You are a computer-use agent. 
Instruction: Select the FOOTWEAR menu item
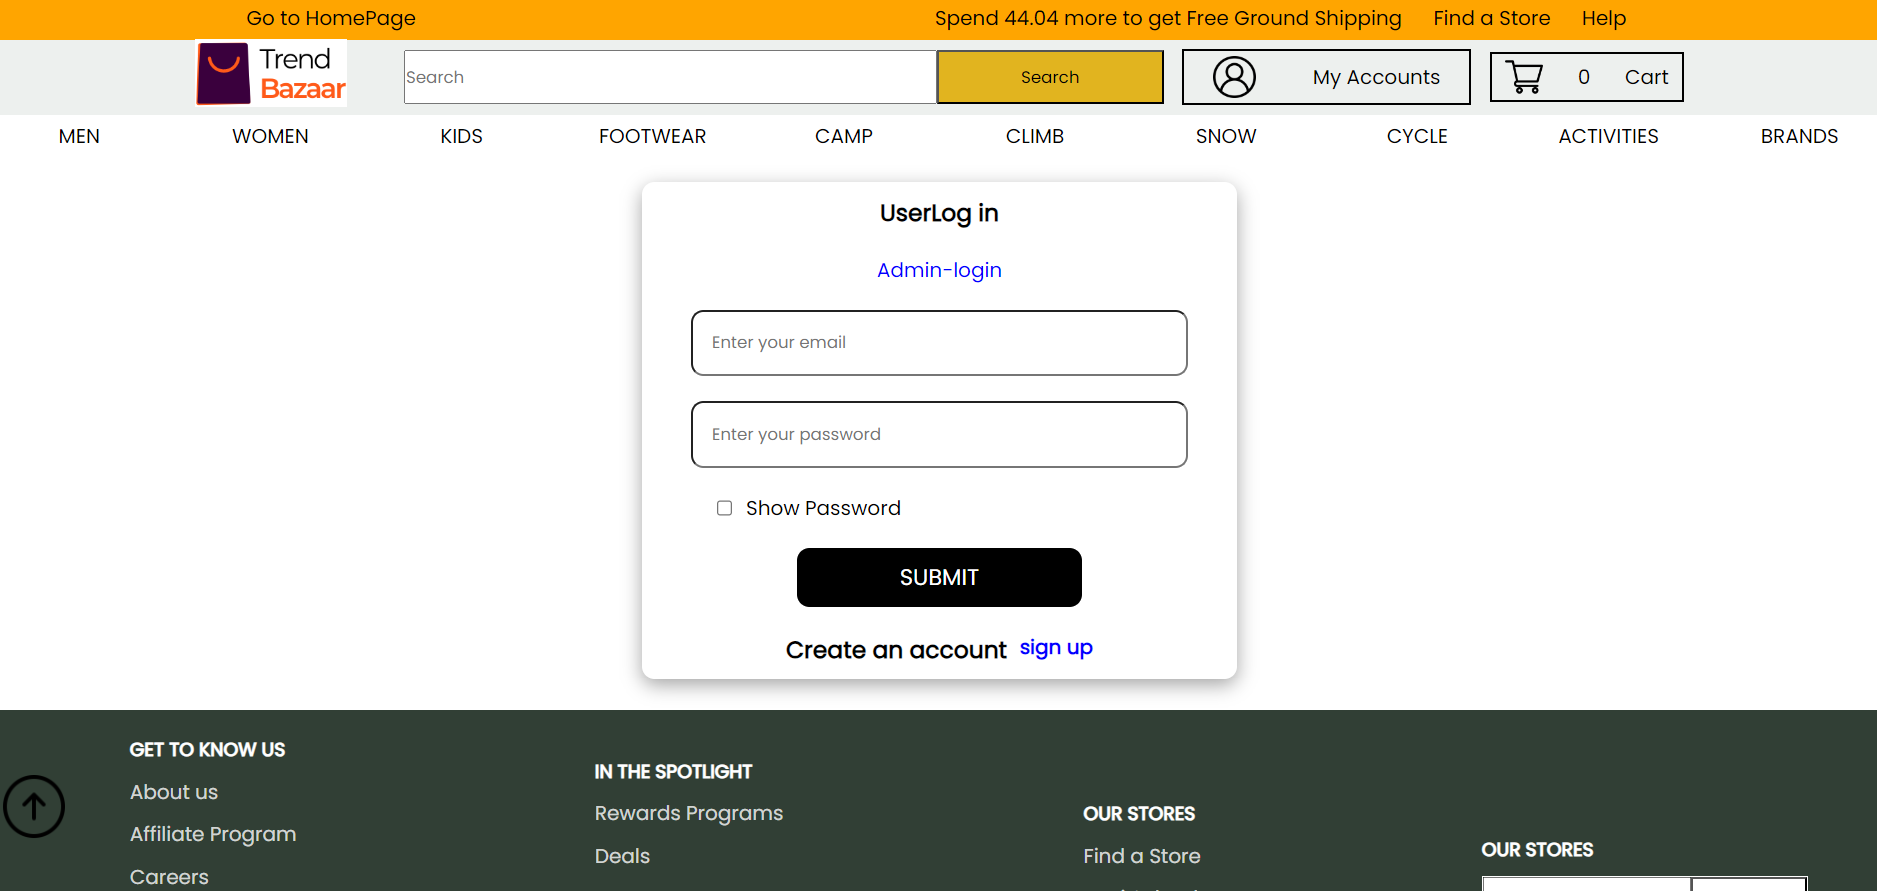coord(652,136)
